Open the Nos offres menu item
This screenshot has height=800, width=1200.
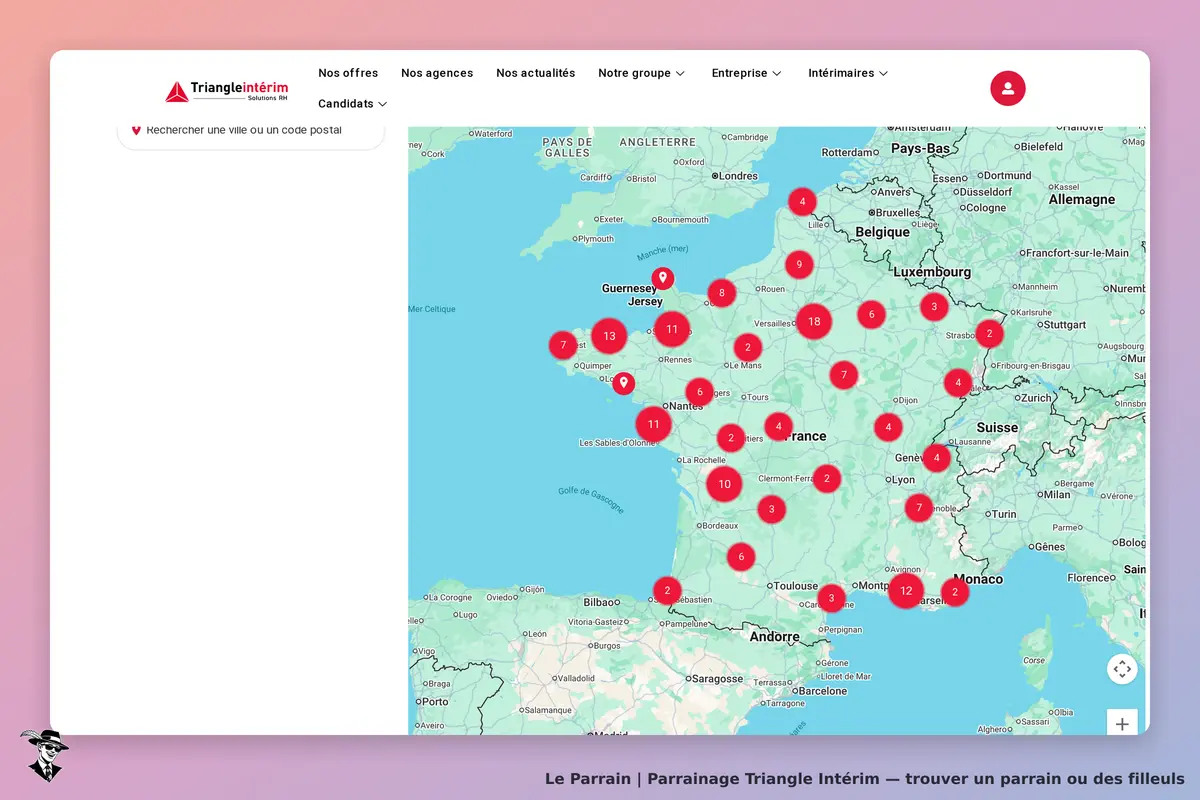348,73
